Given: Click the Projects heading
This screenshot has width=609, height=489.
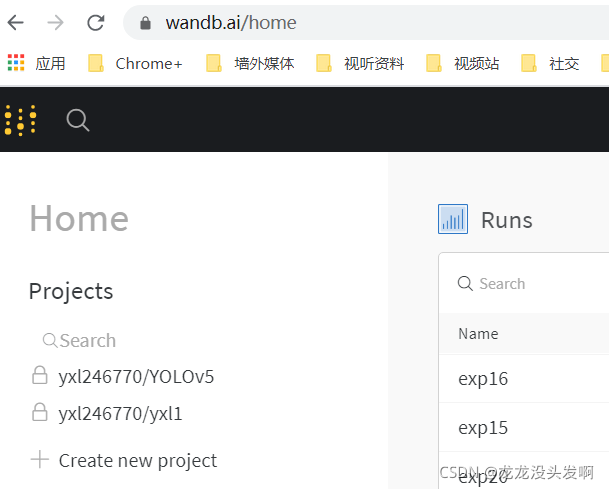Looking at the screenshot, I should 71,291.
